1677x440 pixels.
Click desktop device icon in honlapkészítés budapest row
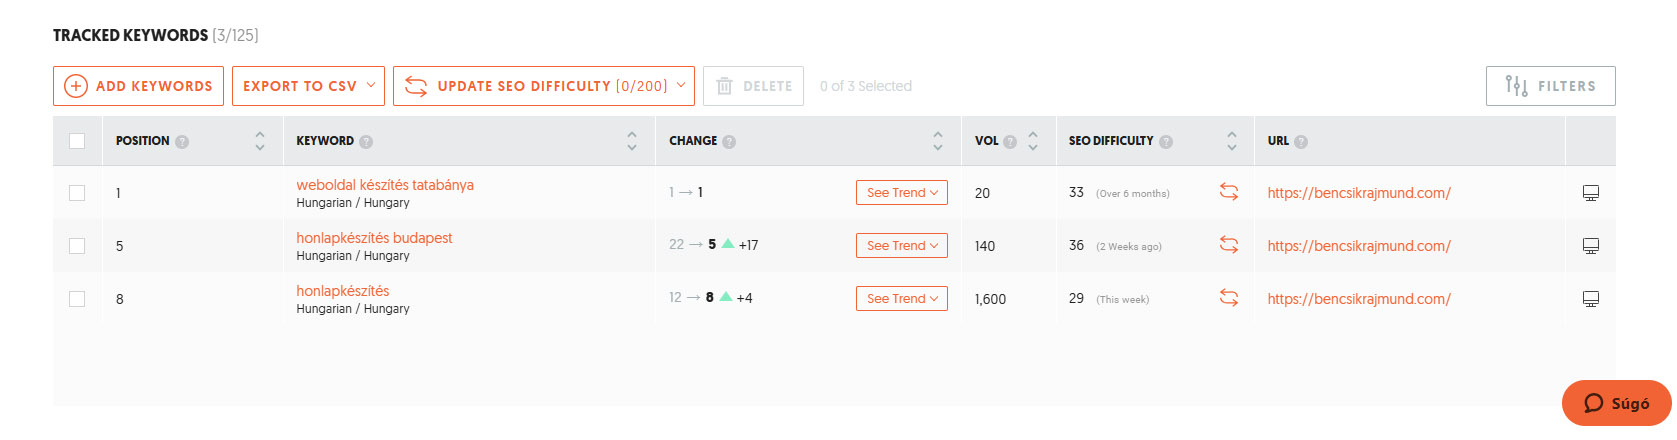(1591, 246)
